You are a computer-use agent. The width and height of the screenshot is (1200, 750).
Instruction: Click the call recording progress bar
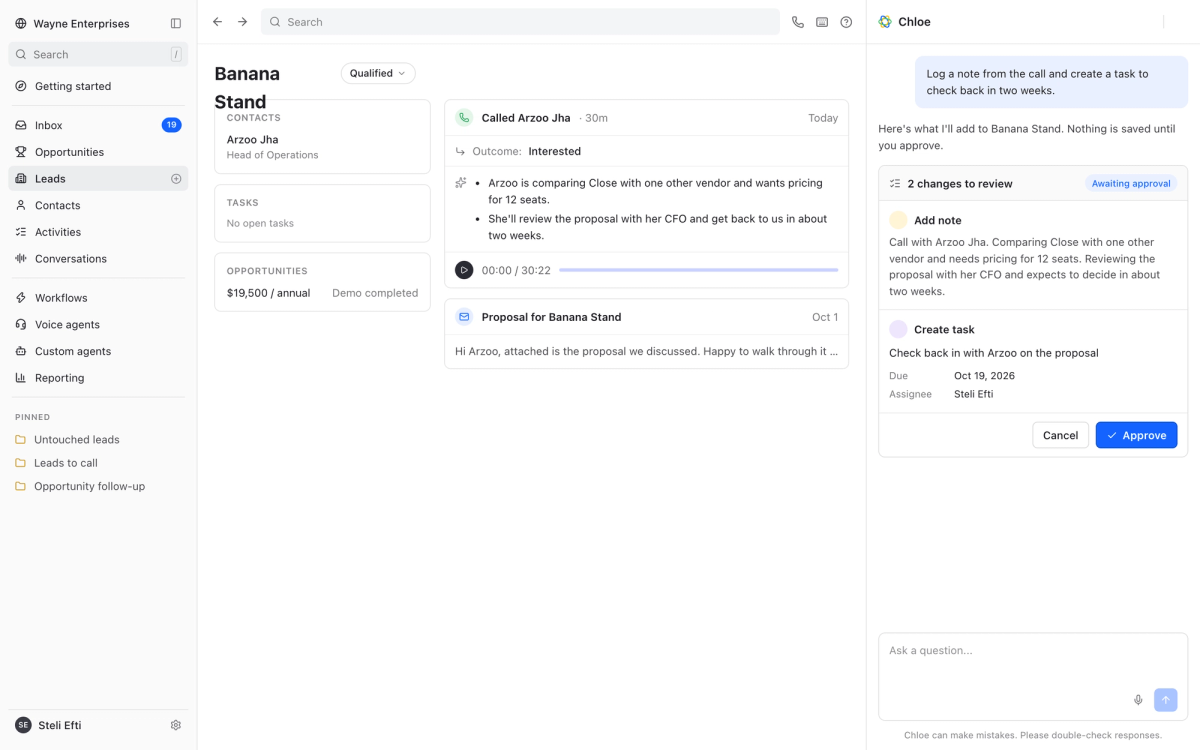pos(698,270)
